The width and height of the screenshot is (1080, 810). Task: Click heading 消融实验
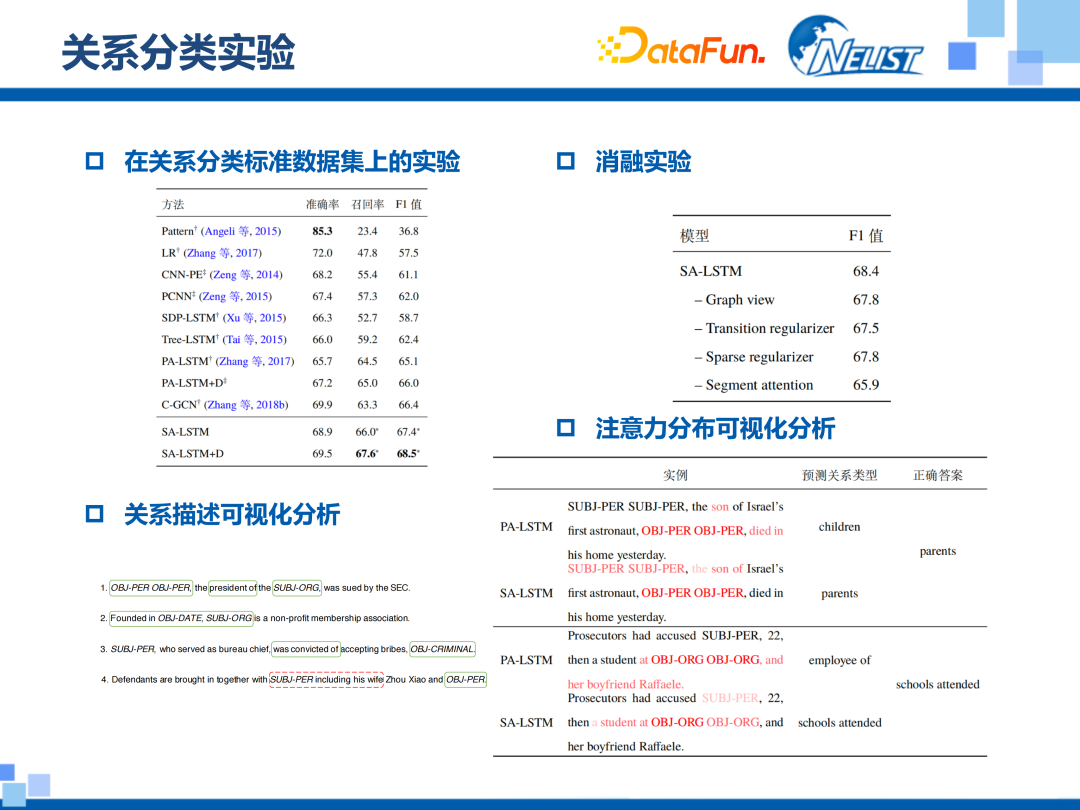click(x=643, y=161)
